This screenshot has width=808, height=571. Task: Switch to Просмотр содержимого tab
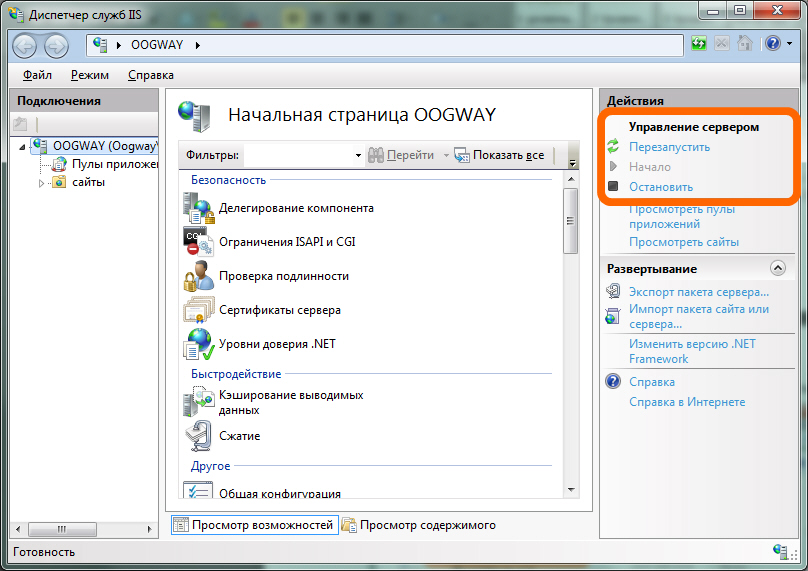coord(419,525)
